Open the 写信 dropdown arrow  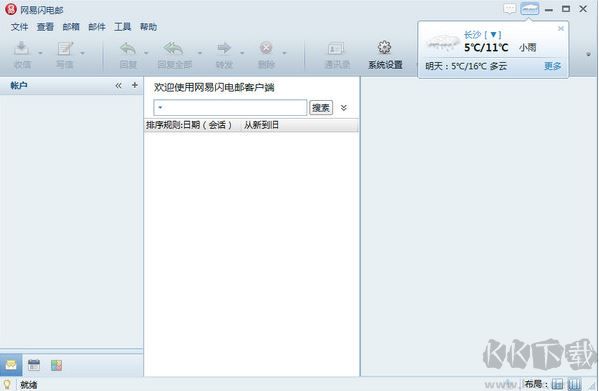83,53
